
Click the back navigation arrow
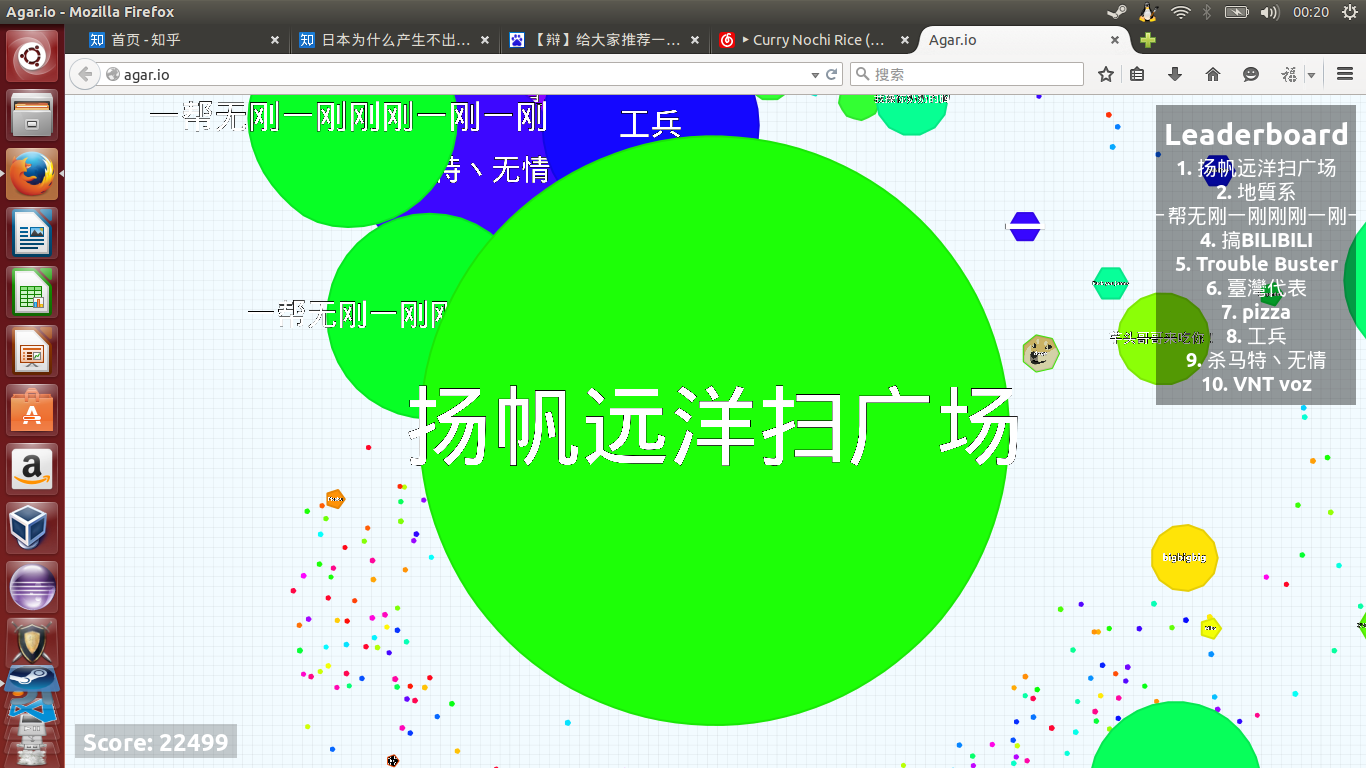85,74
